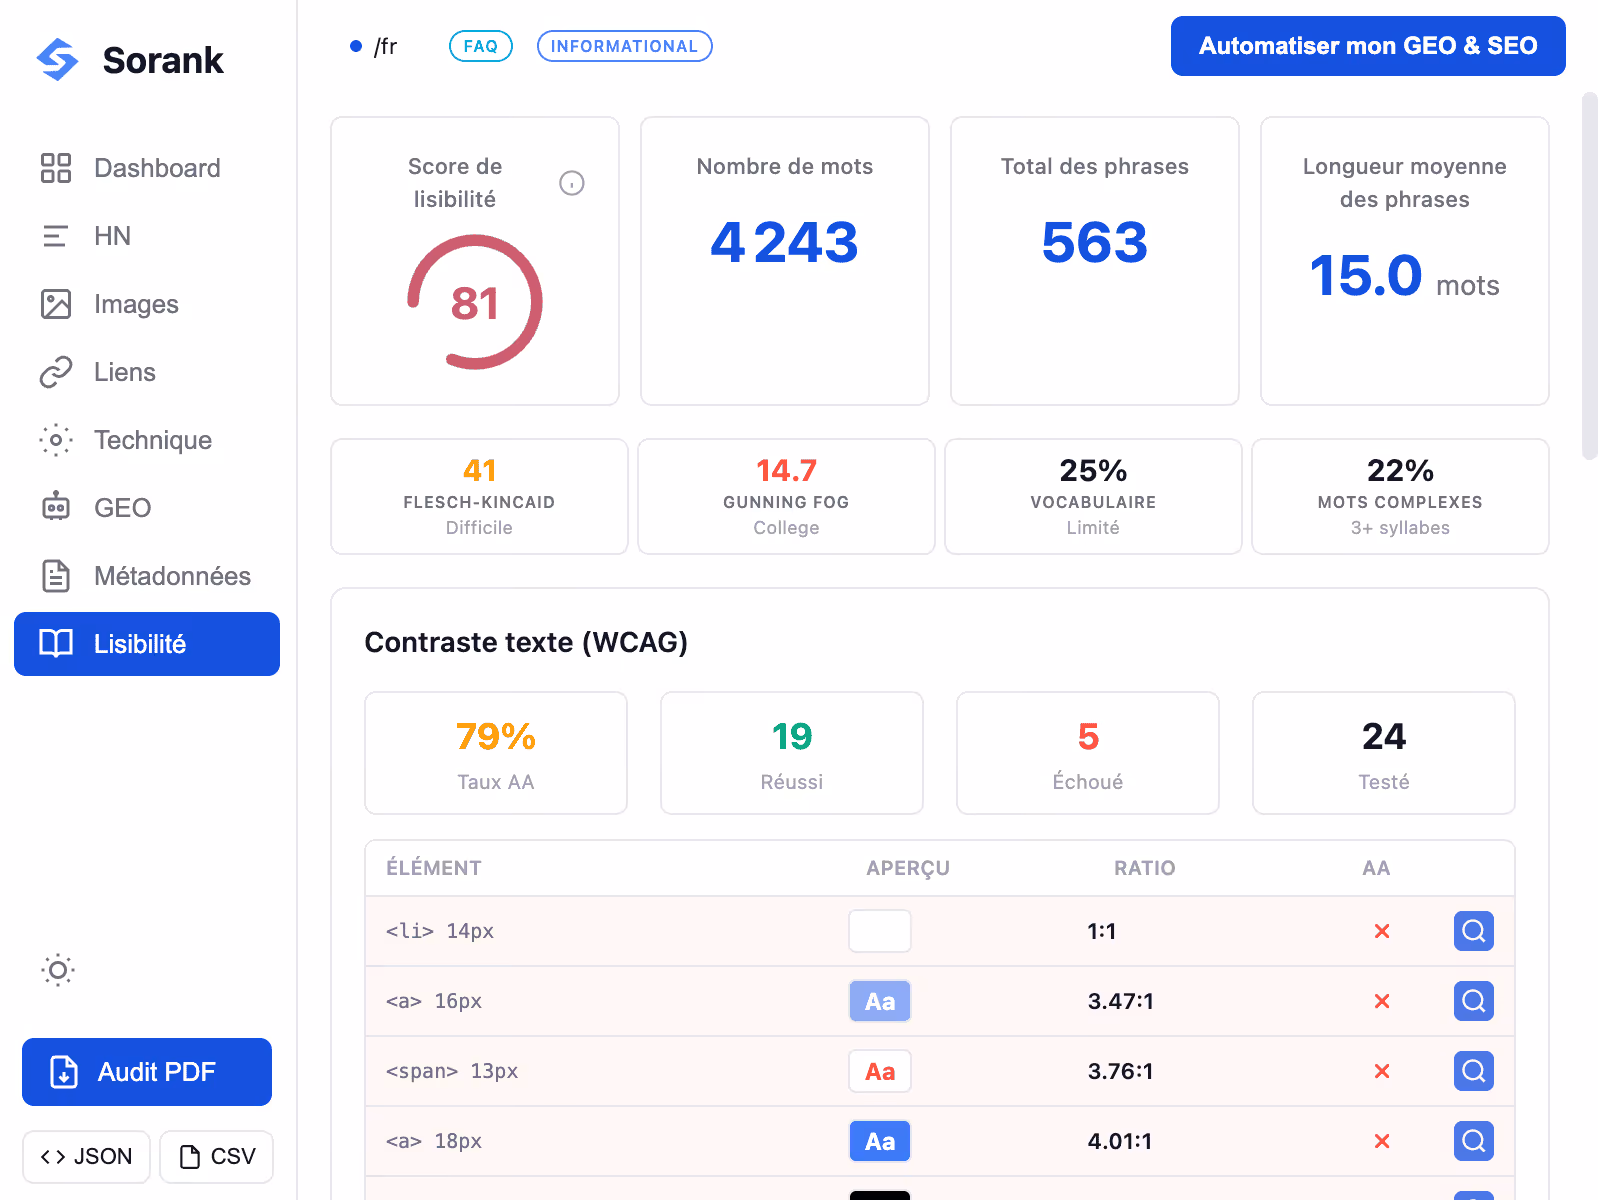The width and height of the screenshot is (1598, 1200).
Task: Click the /fr page path
Action: point(385,46)
